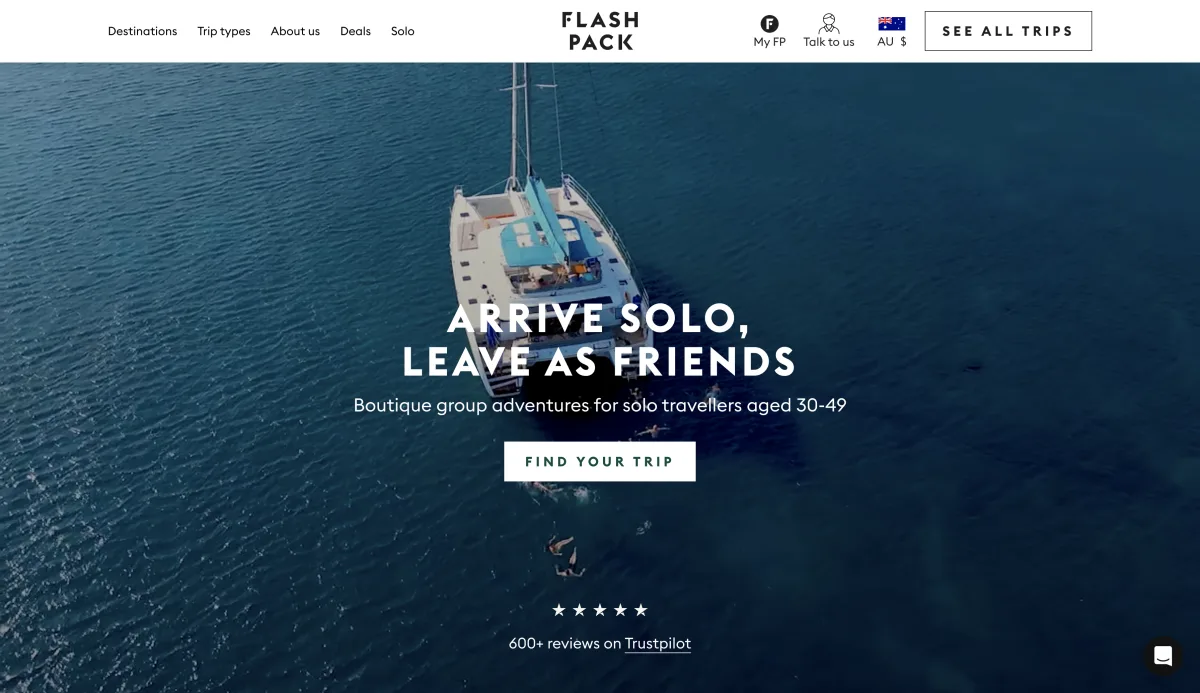Expand the Trip types menu

point(224,31)
